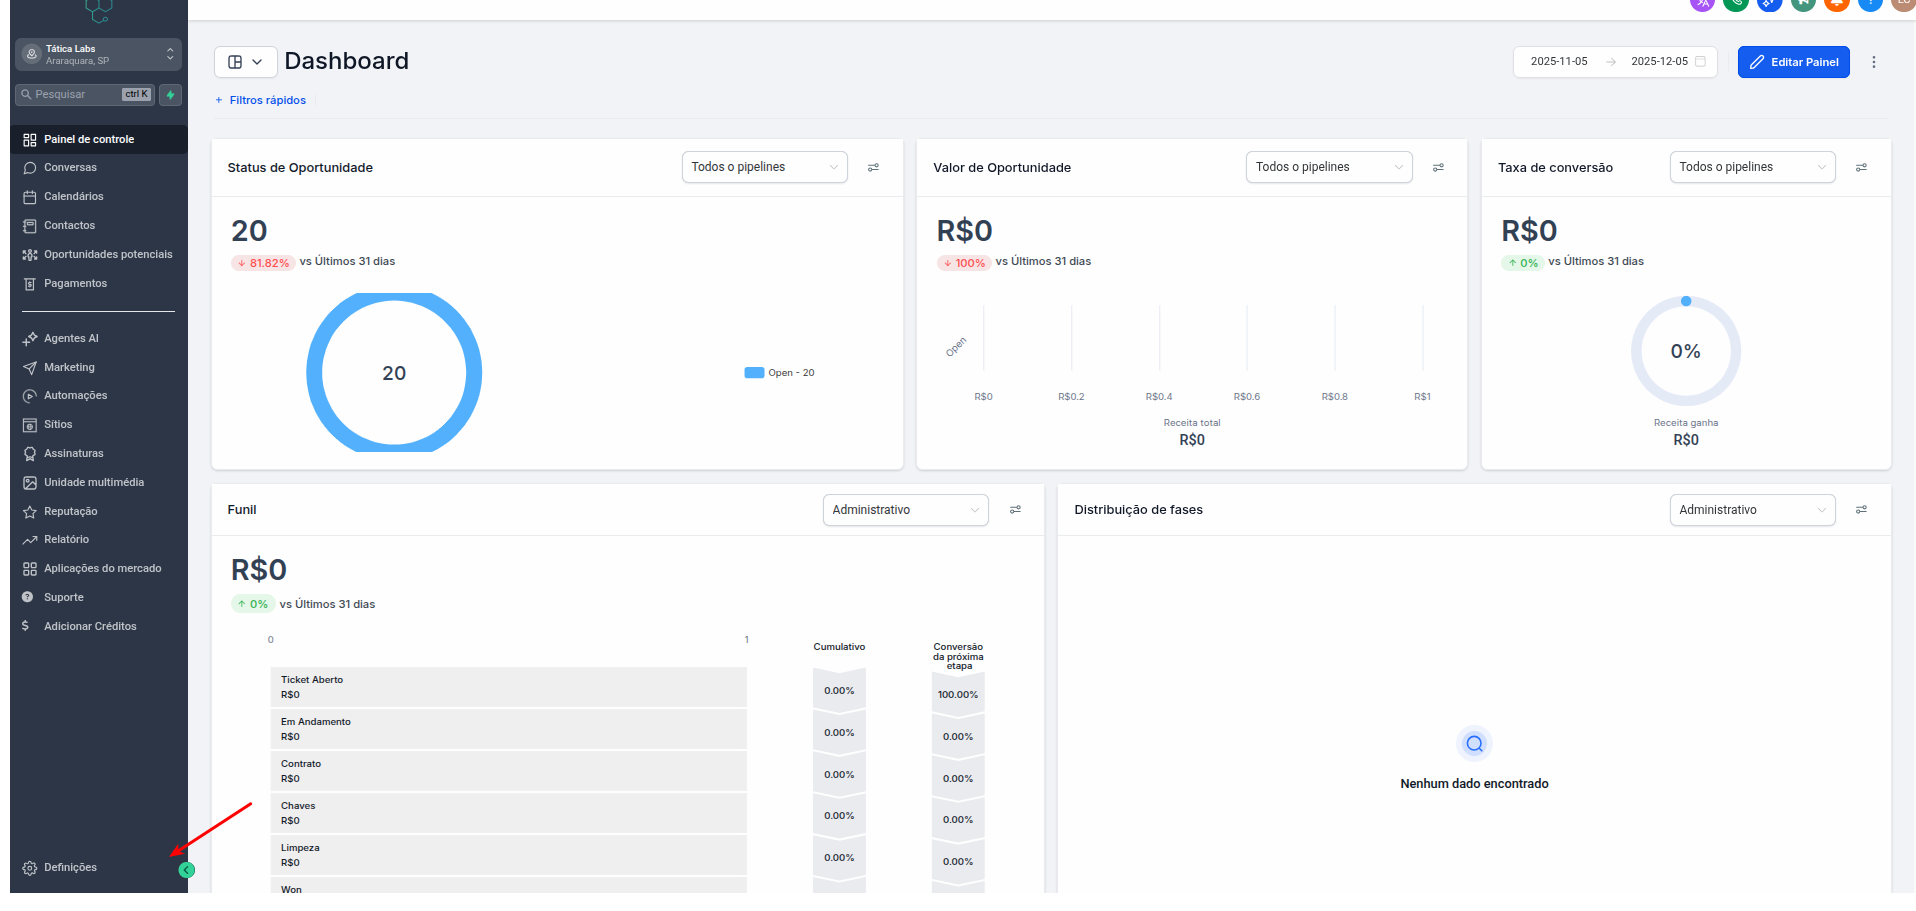Click the Assinaturas badge icon

click(x=30, y=454)
